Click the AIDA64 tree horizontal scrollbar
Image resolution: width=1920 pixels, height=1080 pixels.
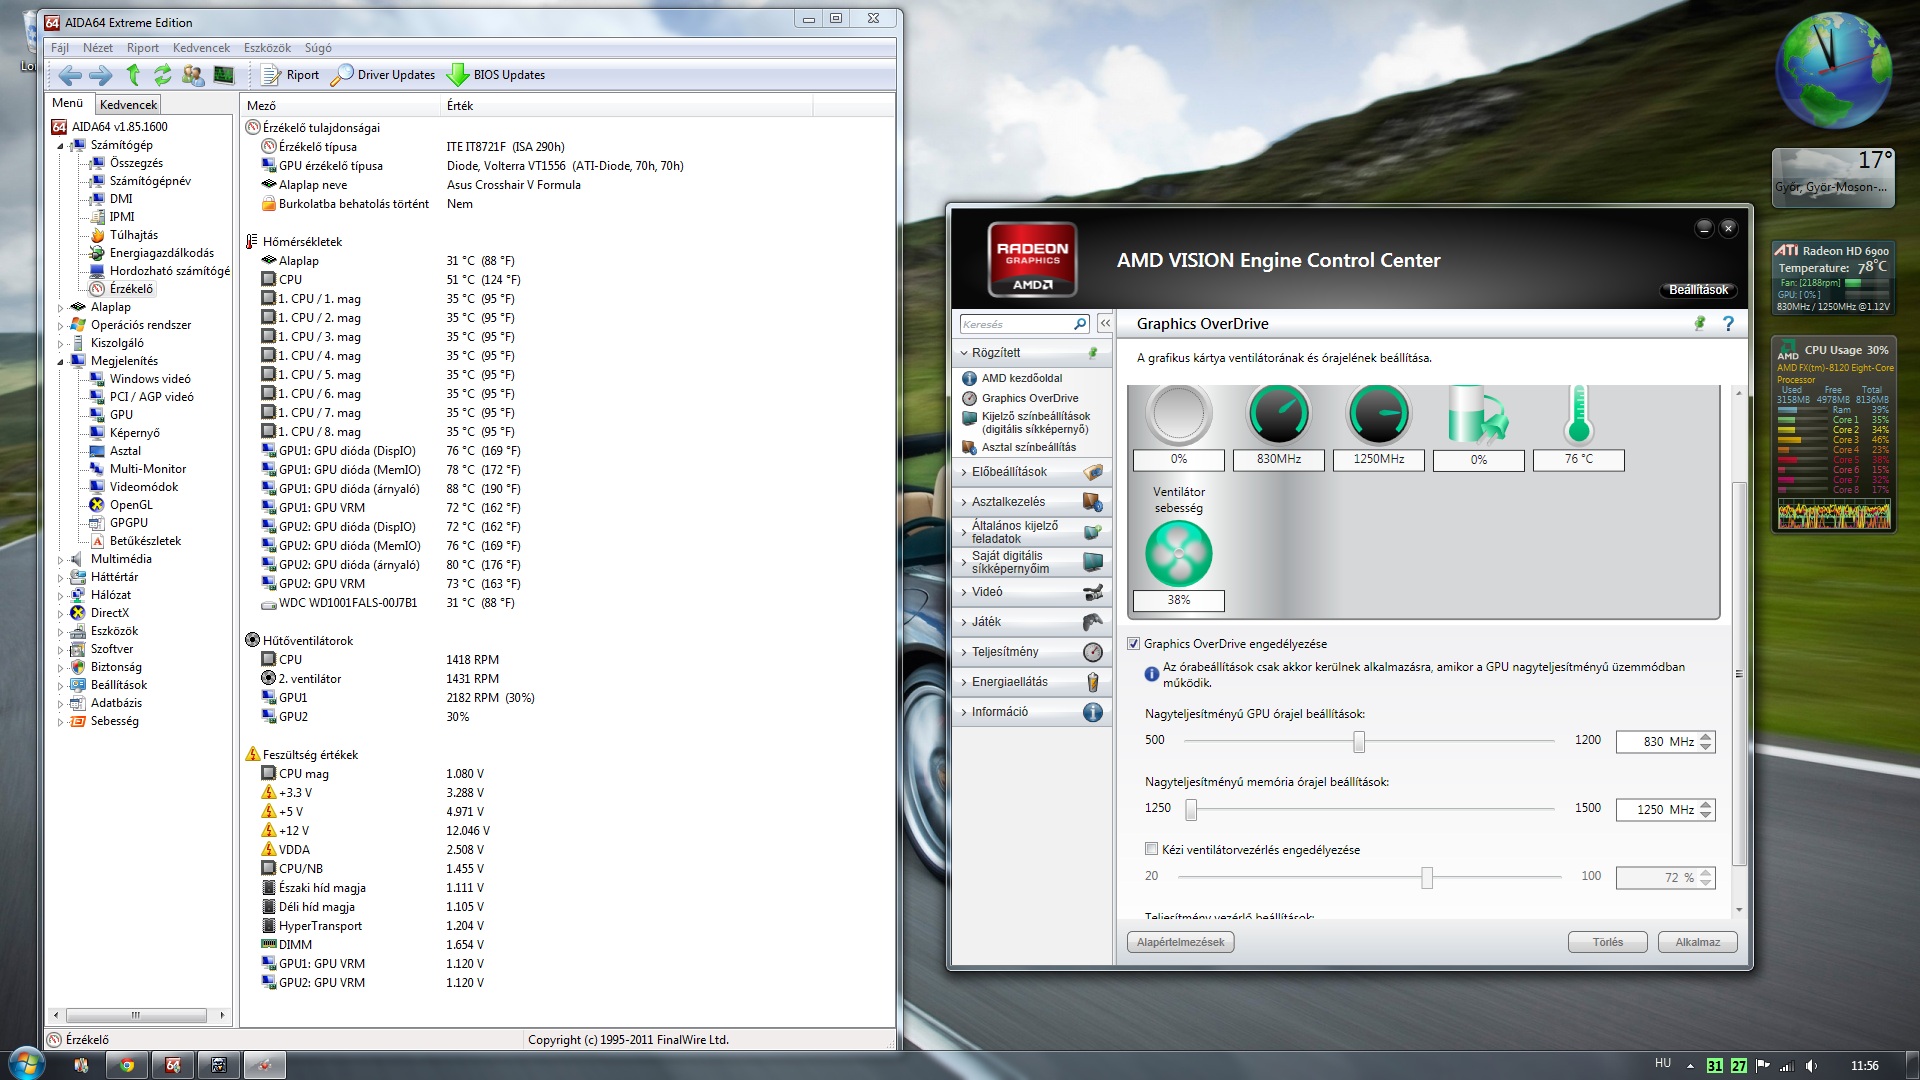[x=138, y=1015]
